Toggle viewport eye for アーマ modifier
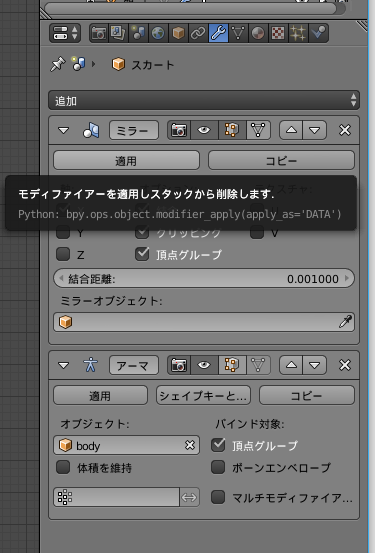This screenshot has width=375, height=553. (204, 365)
